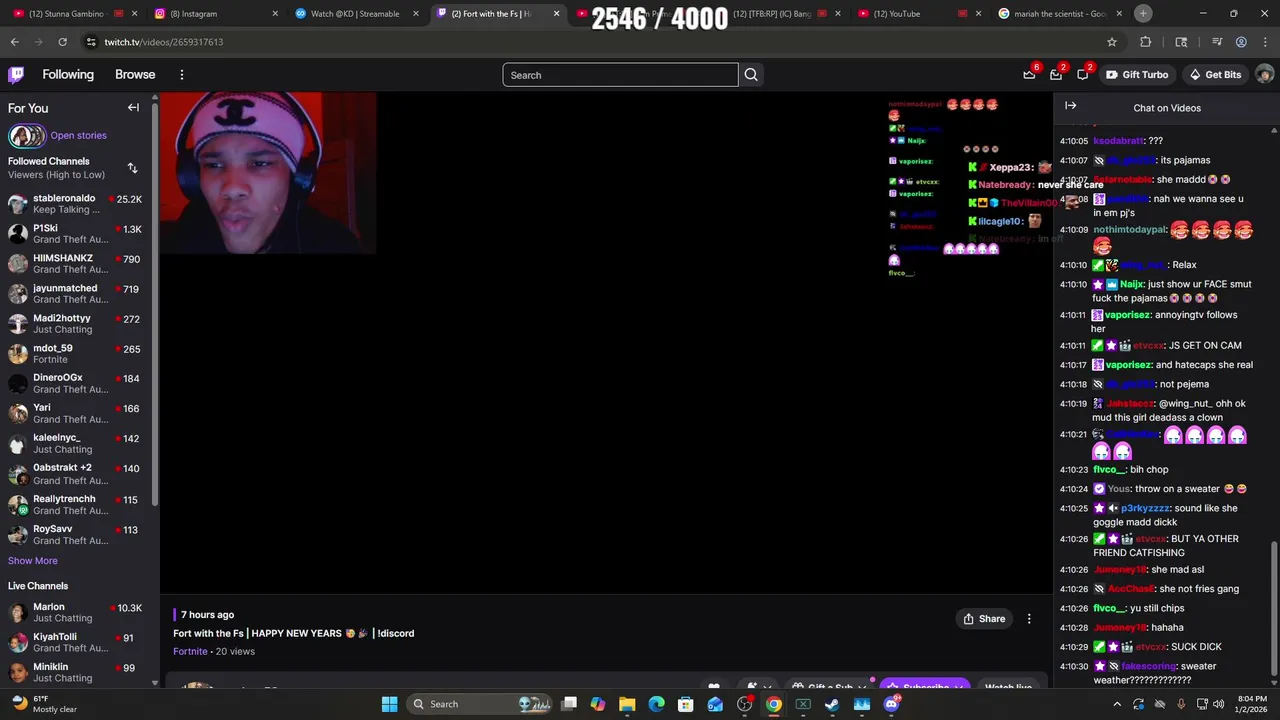Open the Browse page
The width and height of the screenshot is (1280, 720).
(135, 75)
